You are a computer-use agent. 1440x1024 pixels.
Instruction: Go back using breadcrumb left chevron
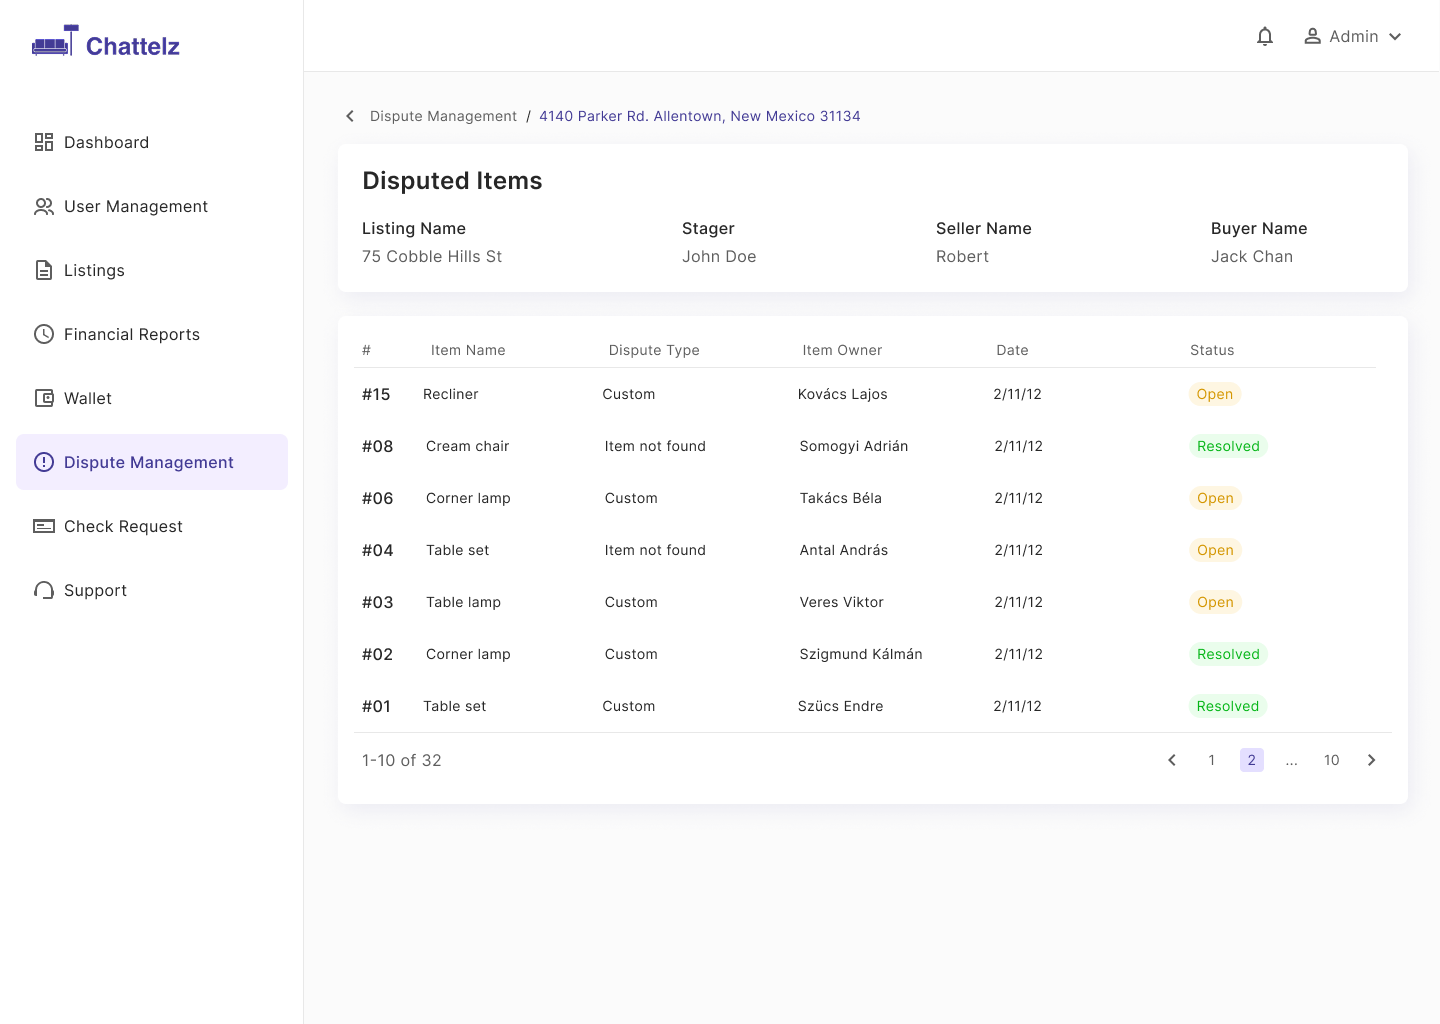350,116
